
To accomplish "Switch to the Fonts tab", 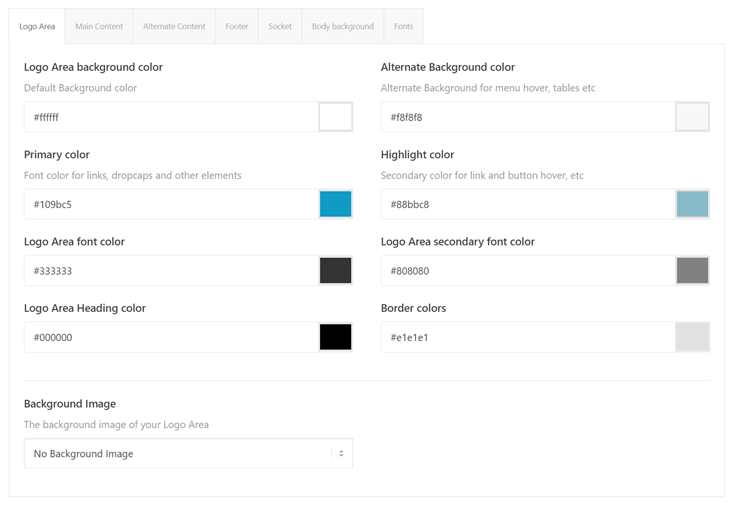I will point(403,27).
